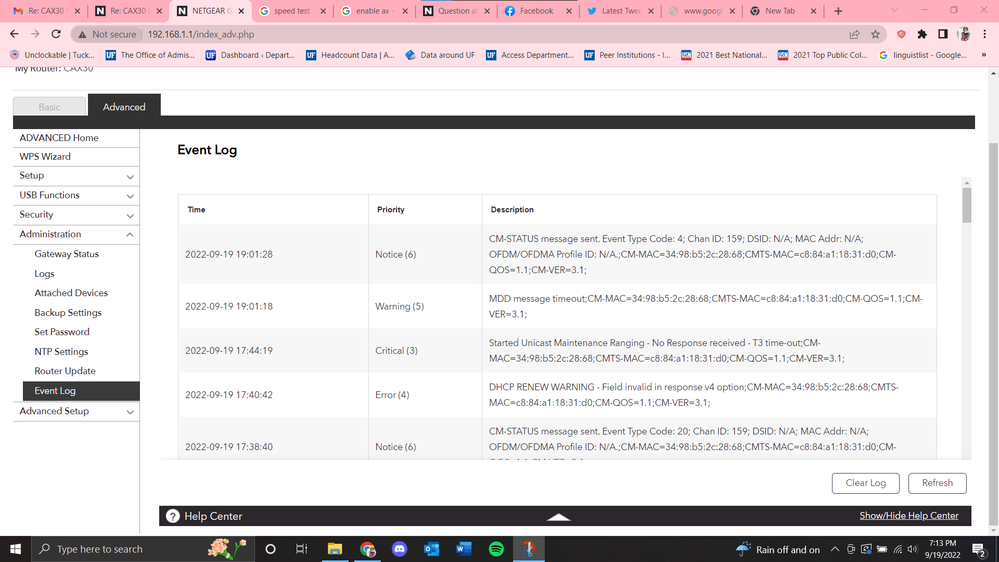The height and width of the screenshot is (562, 999).
Task: Select the Event Log menu item
Action: click(81, 391)
